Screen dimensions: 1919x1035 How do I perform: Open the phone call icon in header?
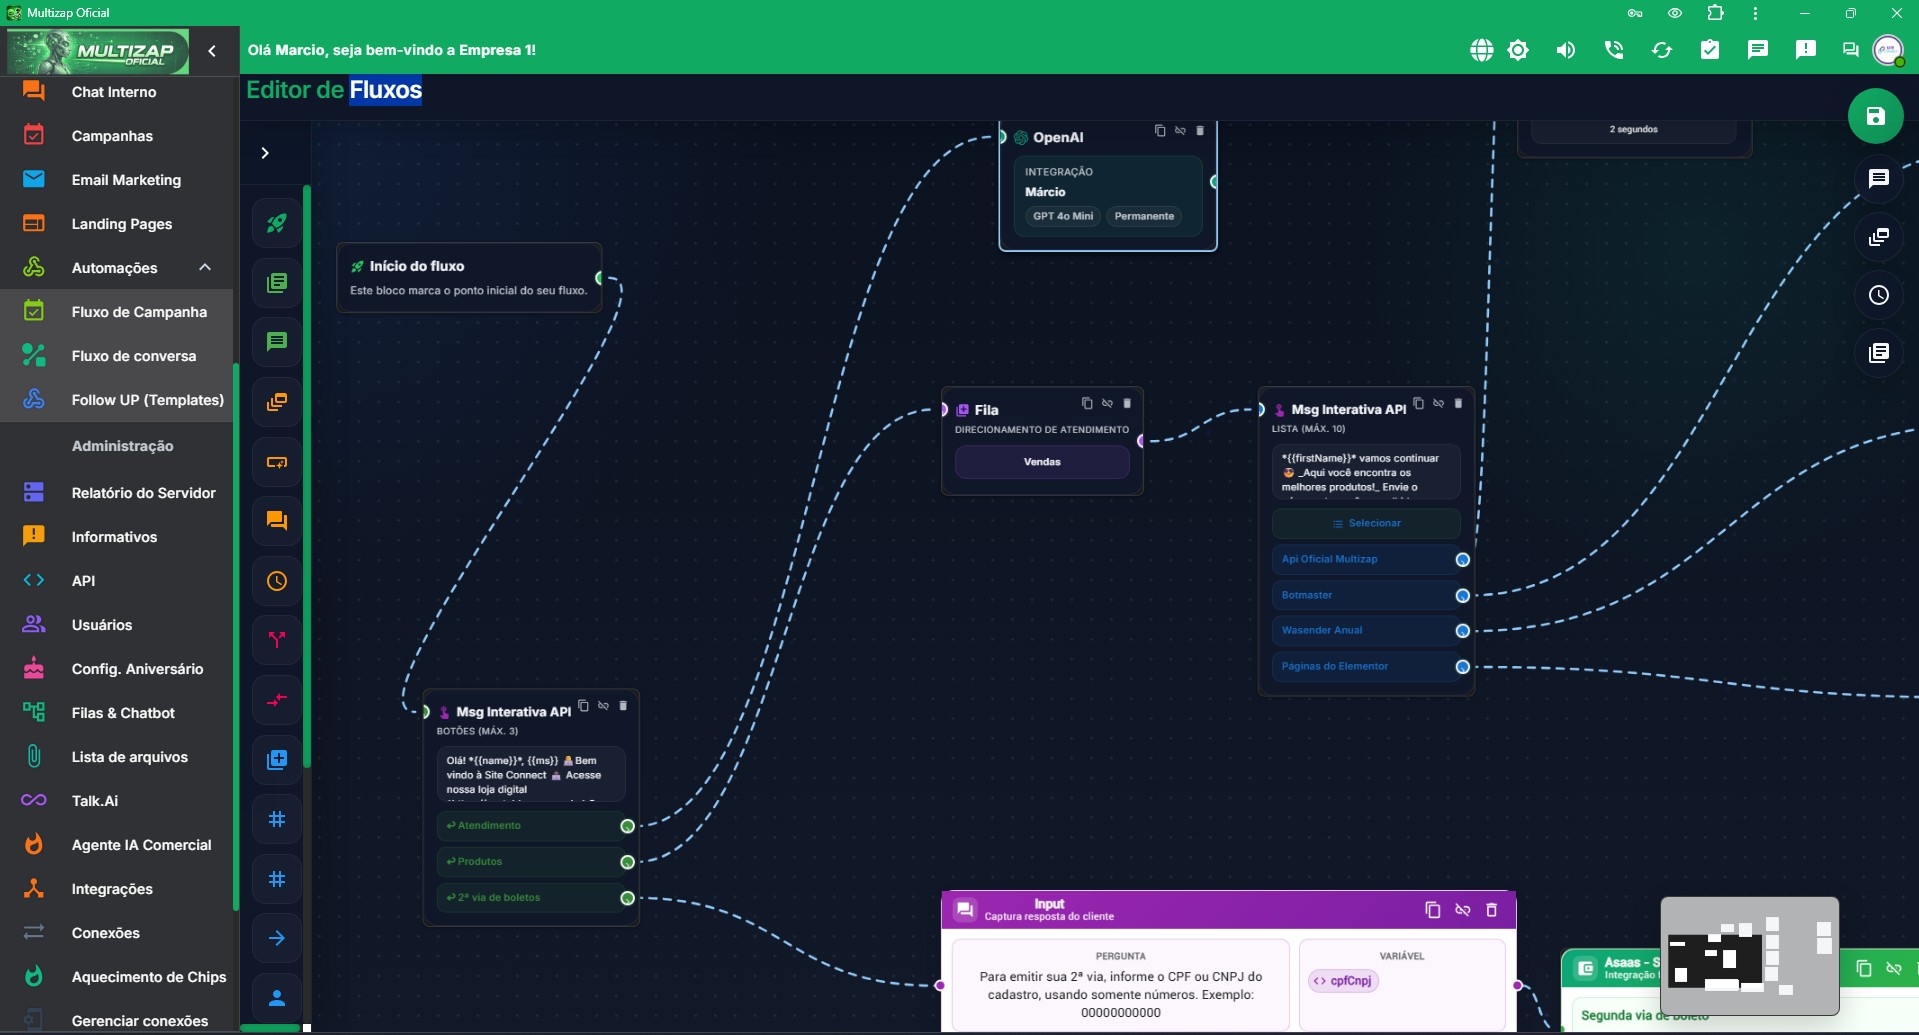pyautogui.click(x=1614, y=50)
